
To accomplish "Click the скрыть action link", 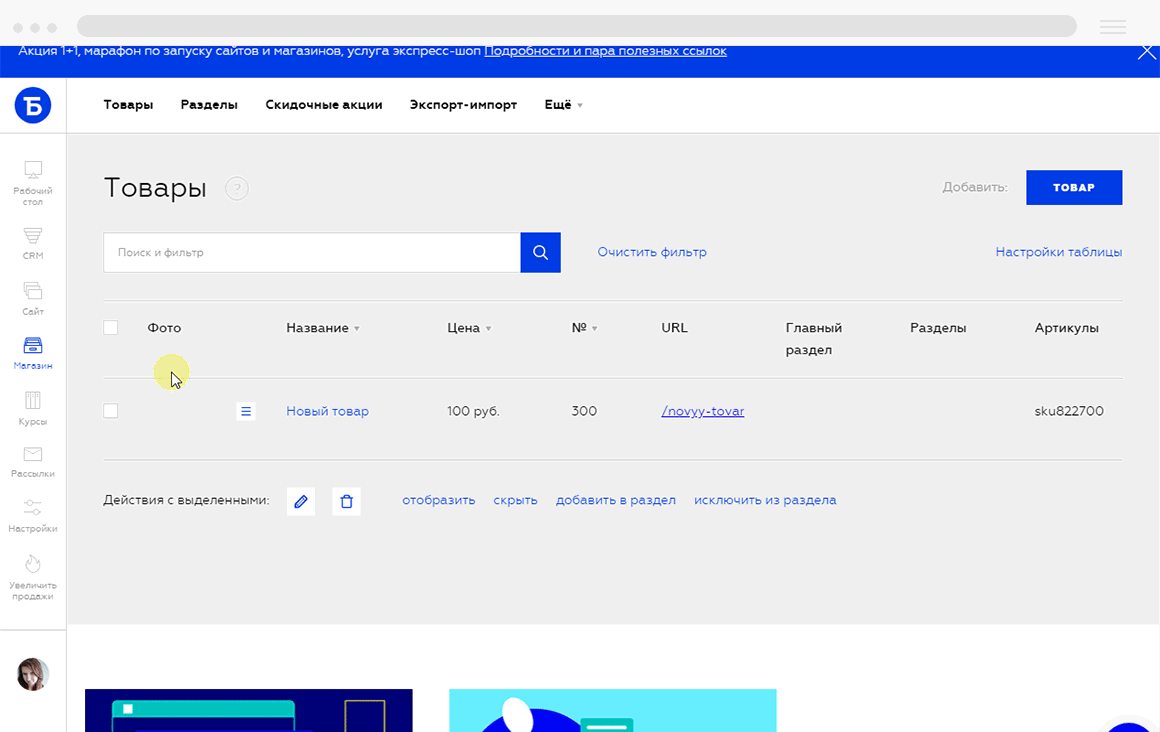I will (516, 500).
